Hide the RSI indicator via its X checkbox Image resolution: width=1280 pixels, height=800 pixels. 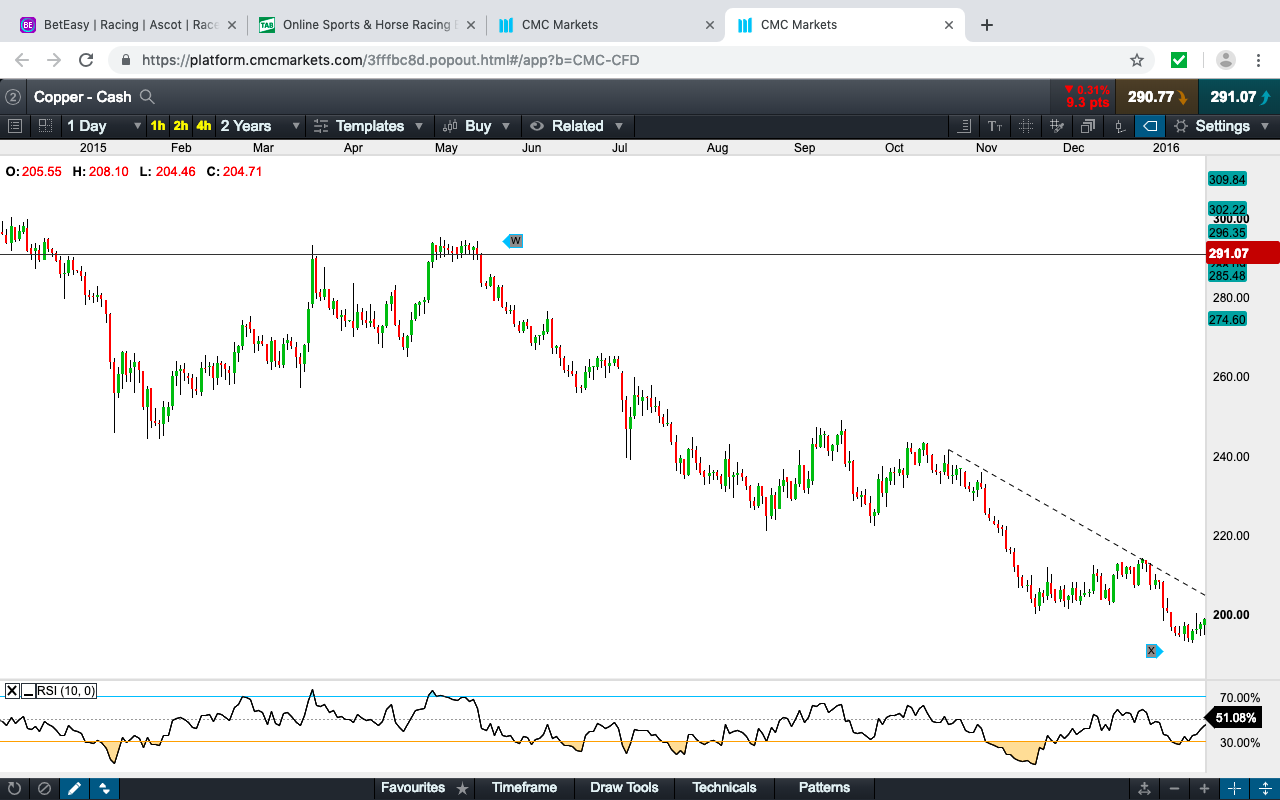click(x=10, y=690)
